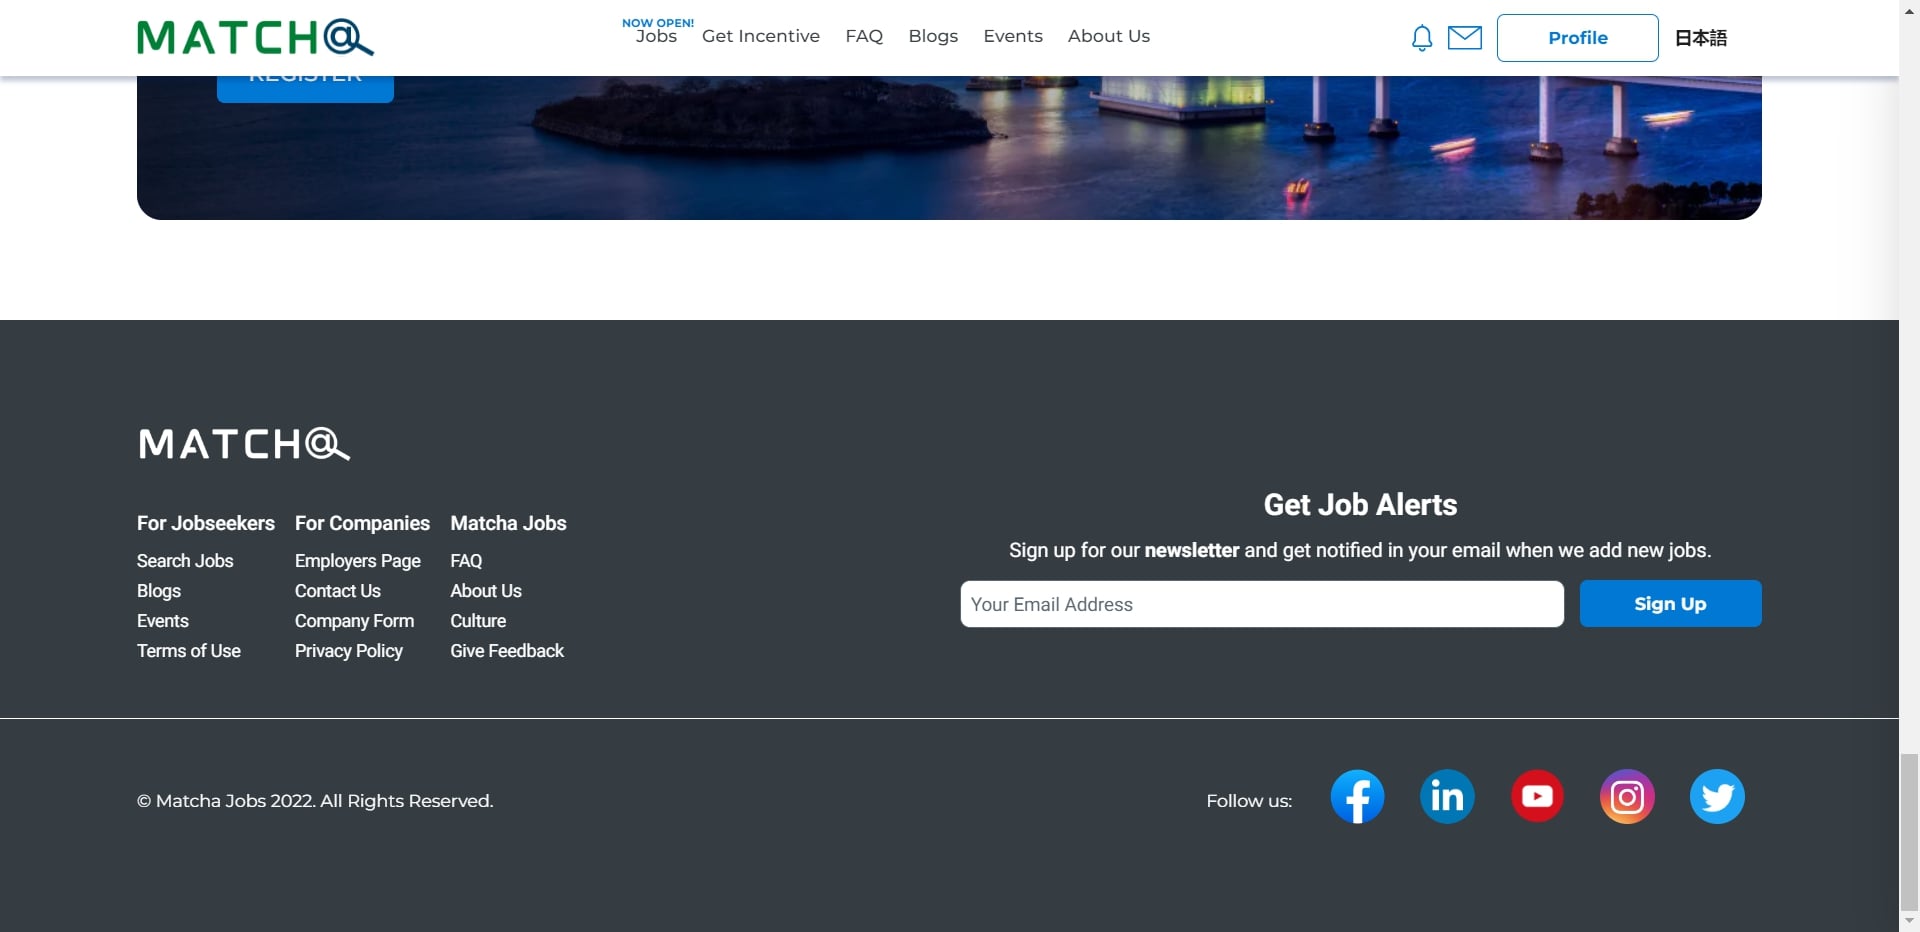The image size is (1920, 932).
Task: Open the Give Feedback footer link
Action: point(507,651)
